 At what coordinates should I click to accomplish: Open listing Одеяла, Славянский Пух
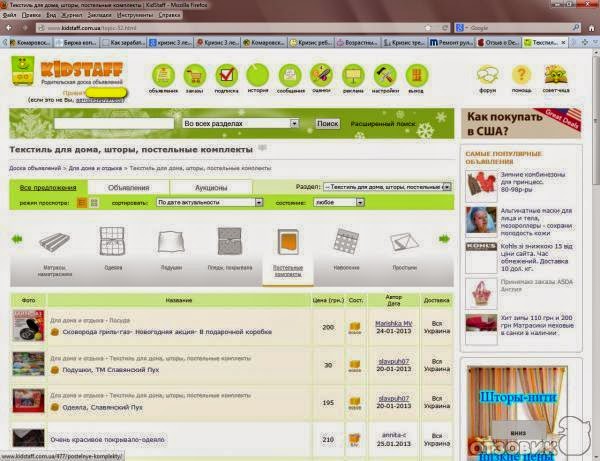[102, 407]
